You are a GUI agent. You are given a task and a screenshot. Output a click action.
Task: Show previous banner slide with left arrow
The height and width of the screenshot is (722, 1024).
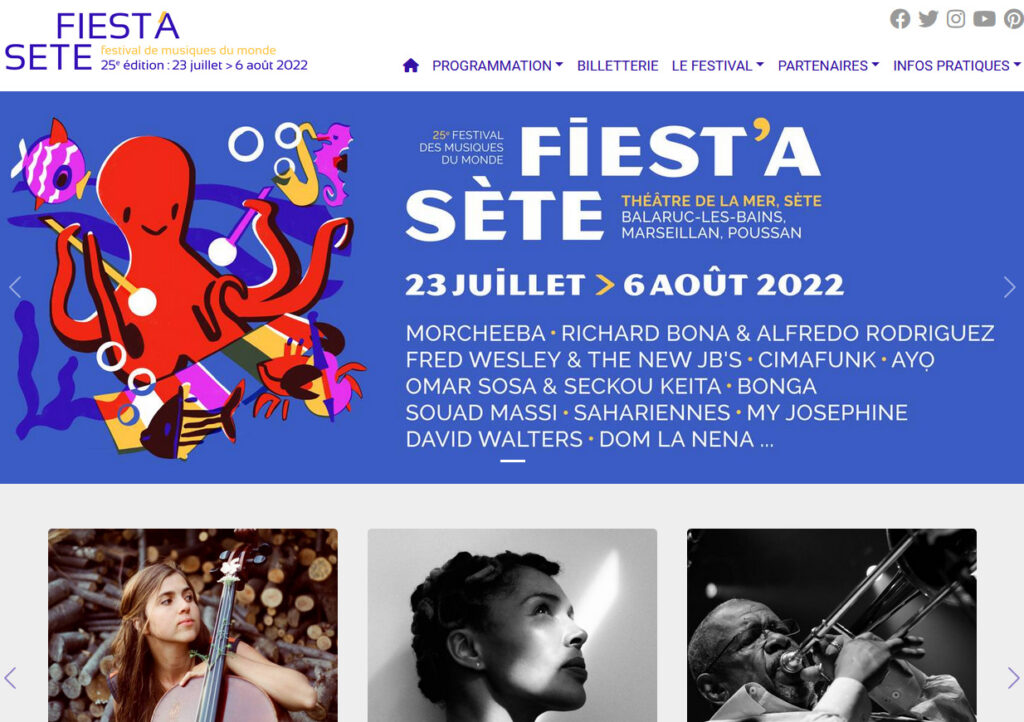pyautogui.click(x=15, y=287)
